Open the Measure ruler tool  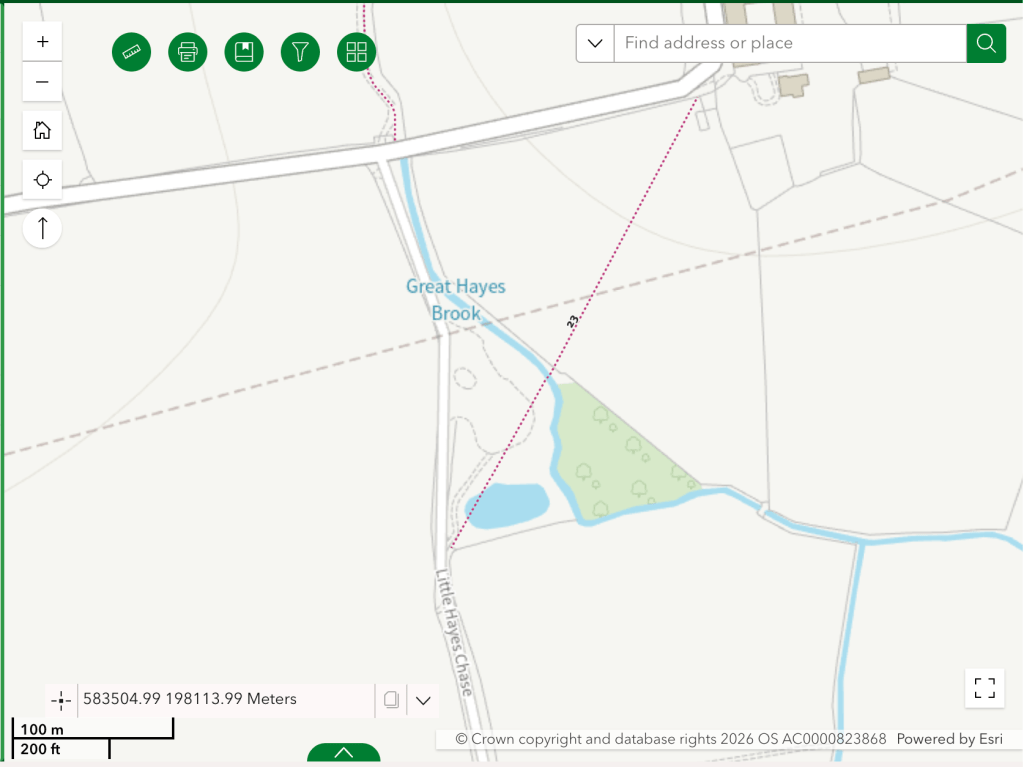point(131,52)
